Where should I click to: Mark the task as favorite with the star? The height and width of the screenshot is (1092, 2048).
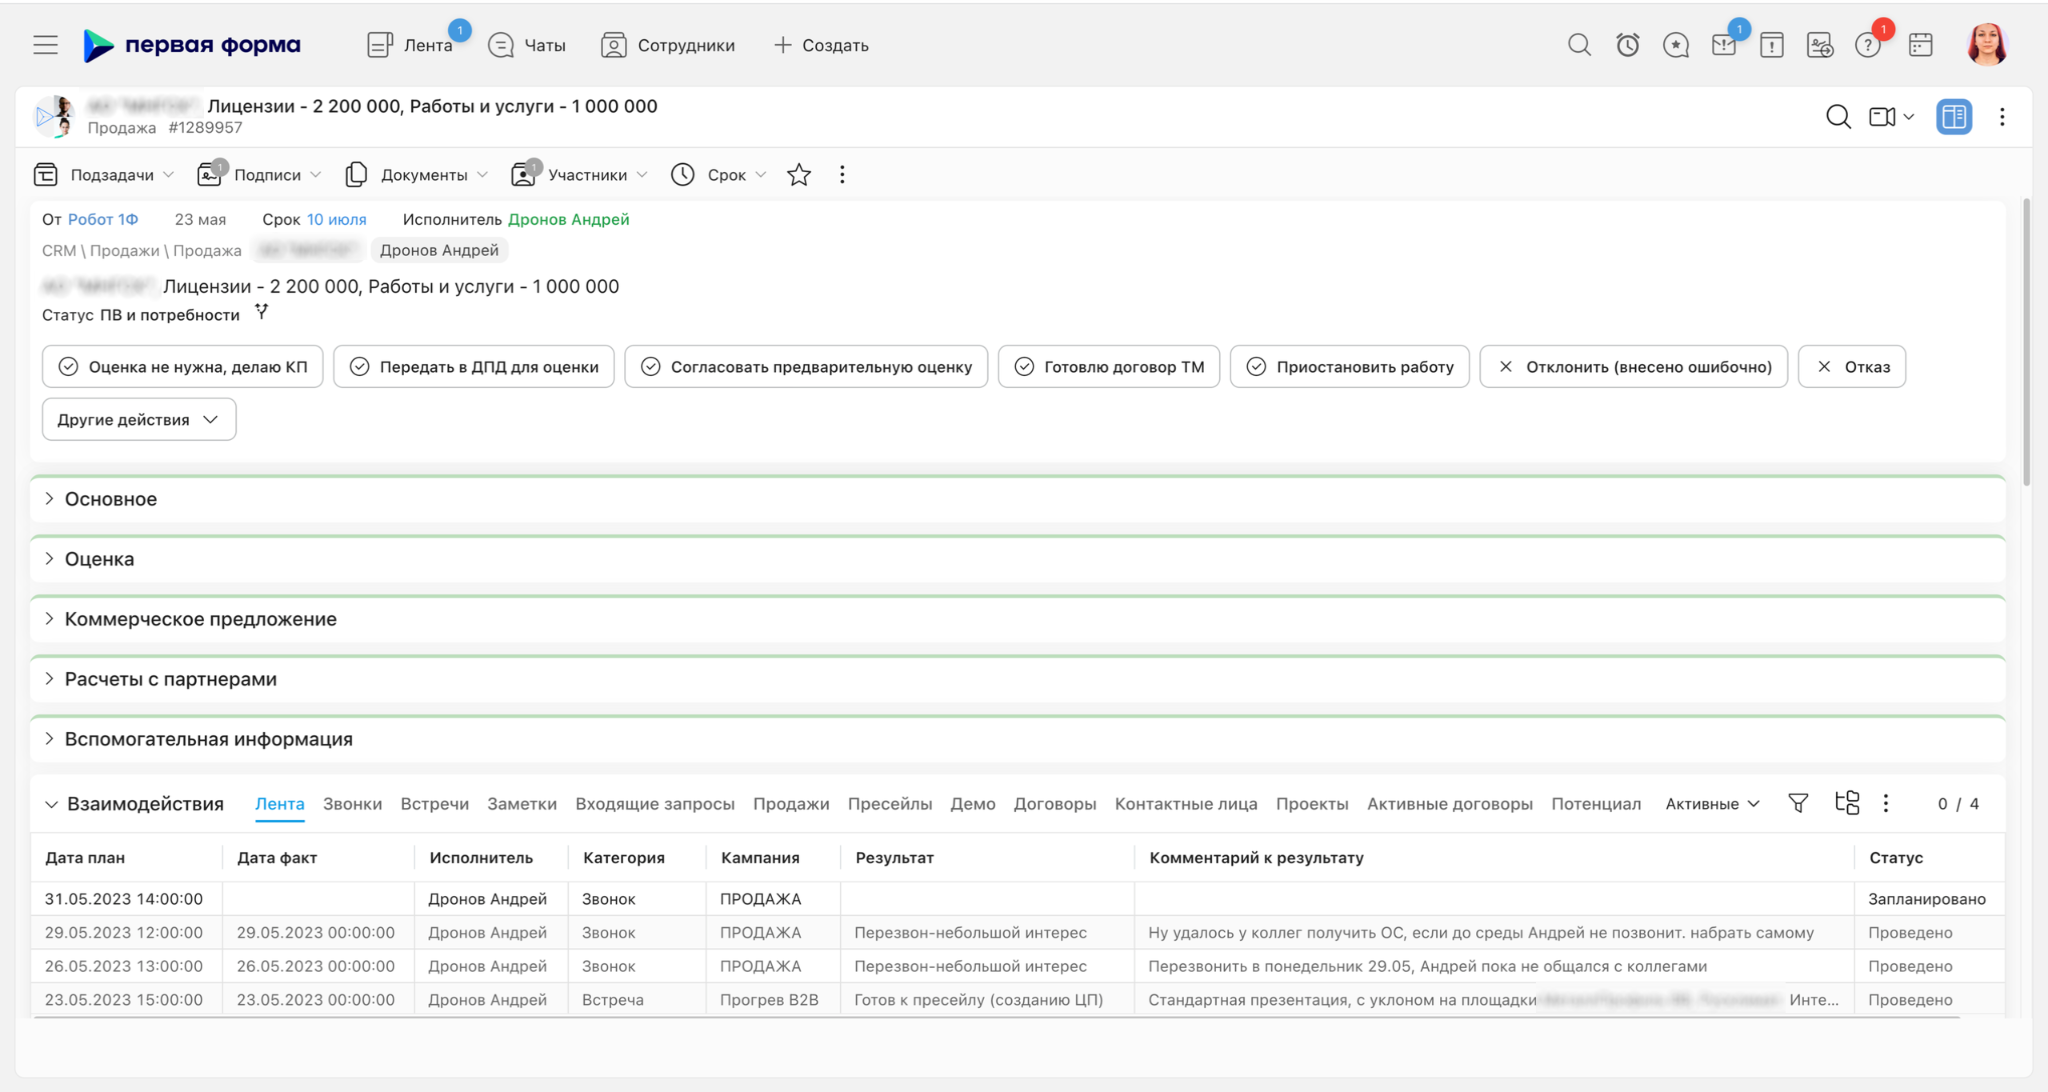(799, 174)
